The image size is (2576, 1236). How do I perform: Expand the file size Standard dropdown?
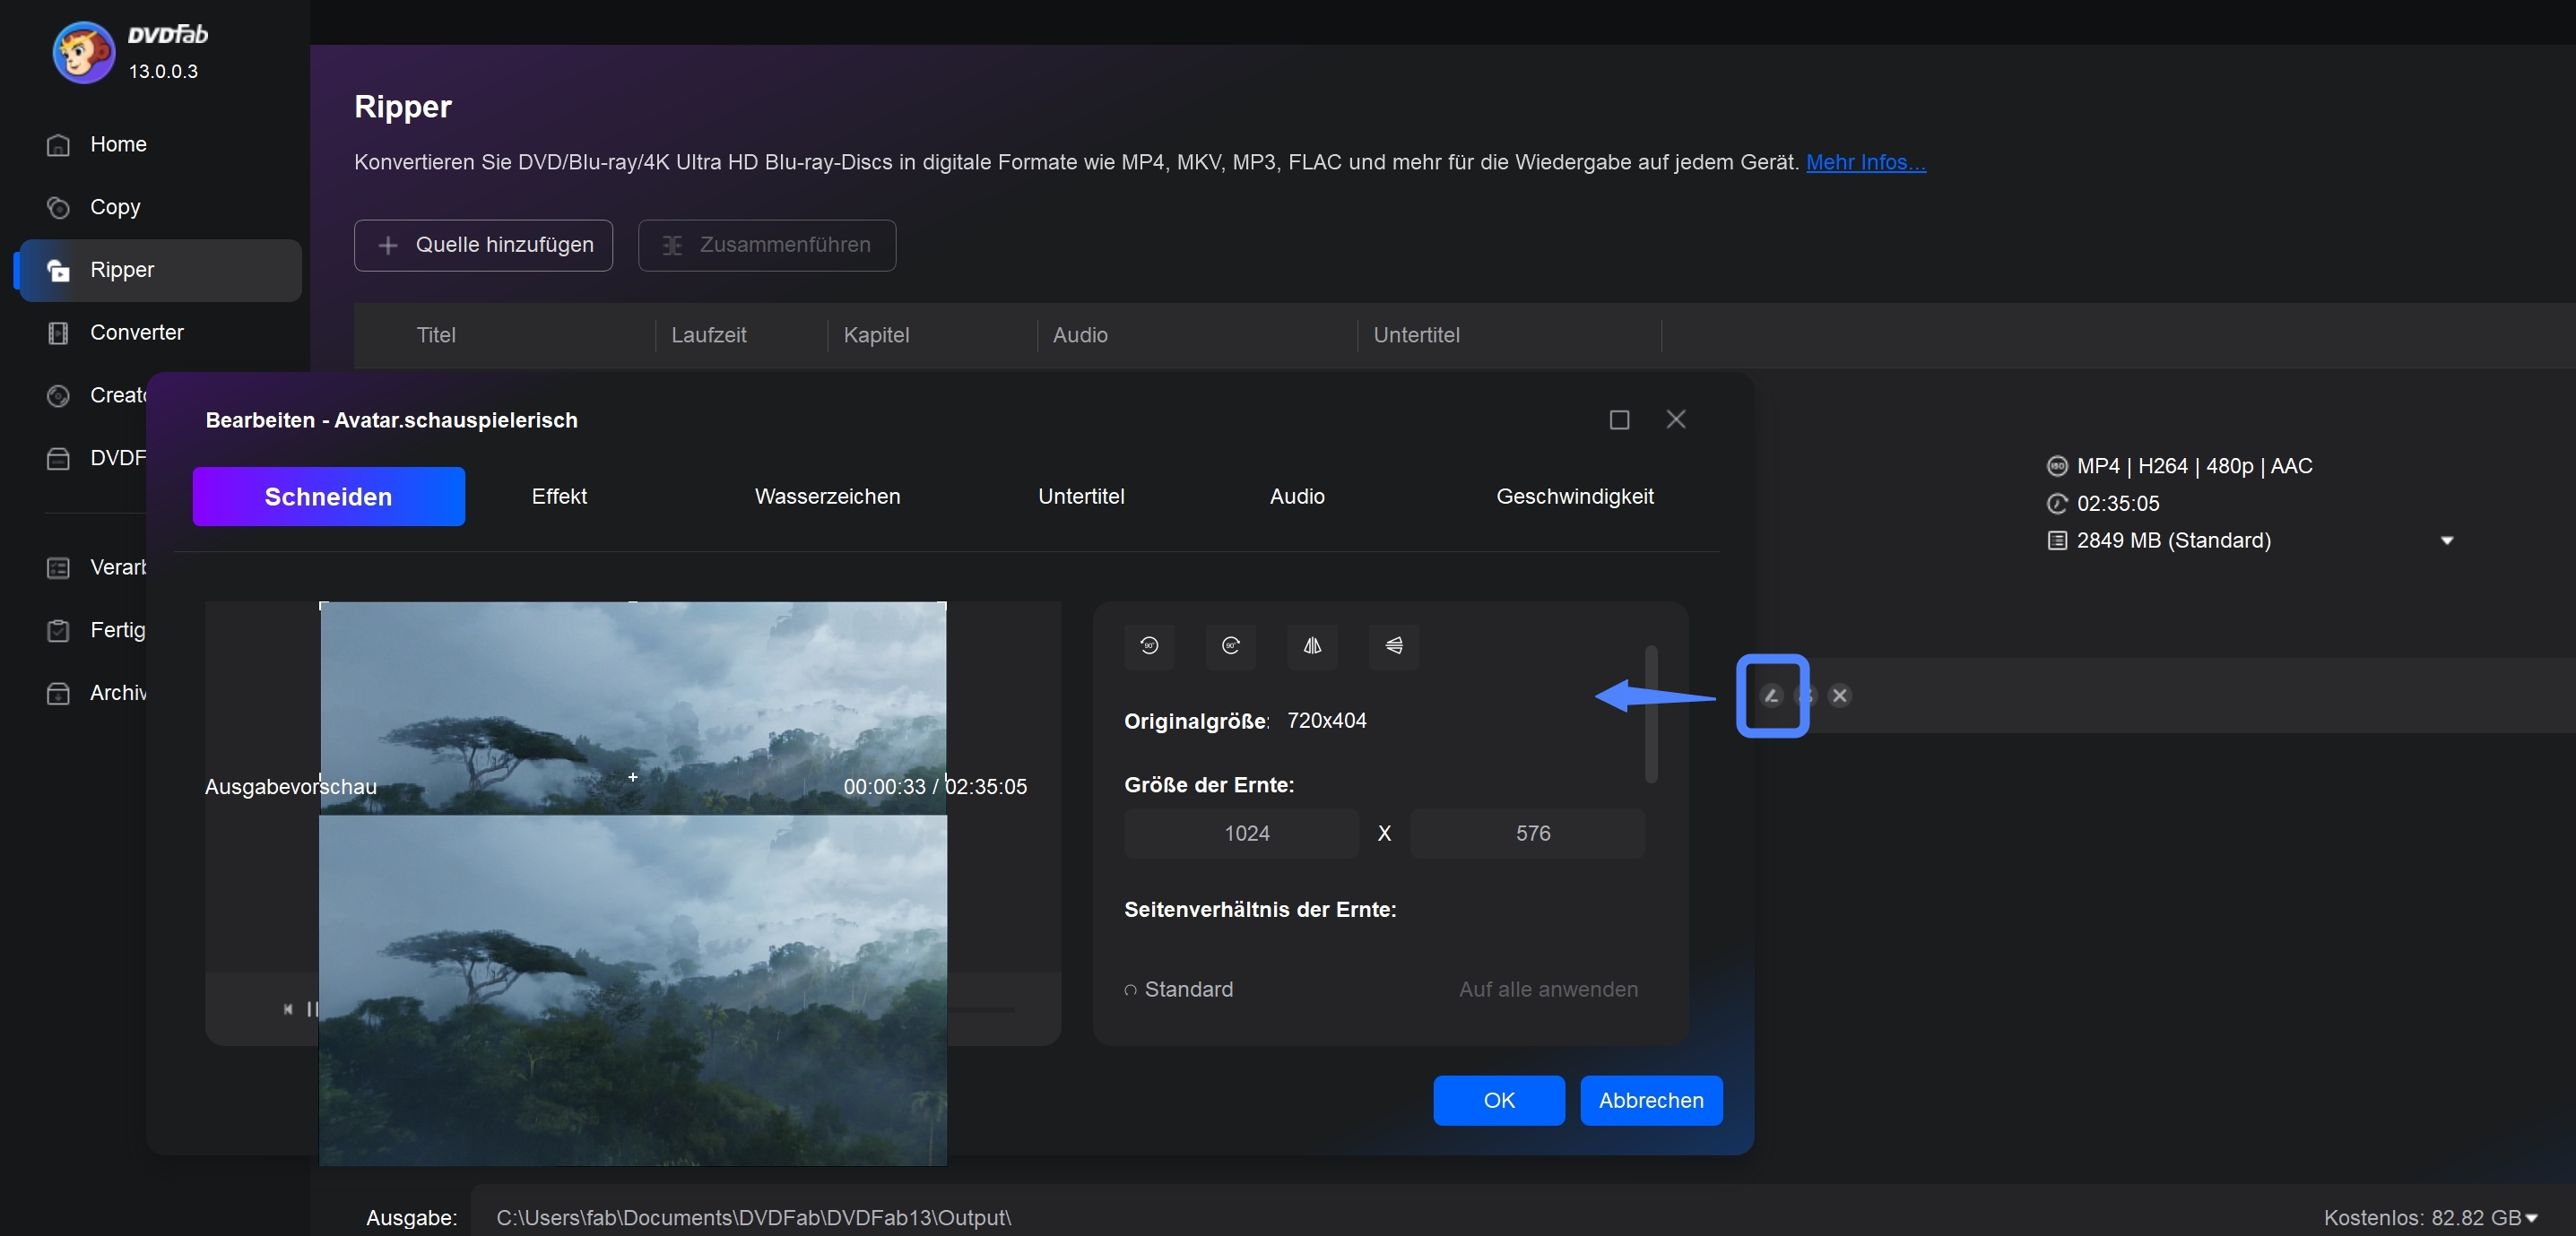(2446, 539)
